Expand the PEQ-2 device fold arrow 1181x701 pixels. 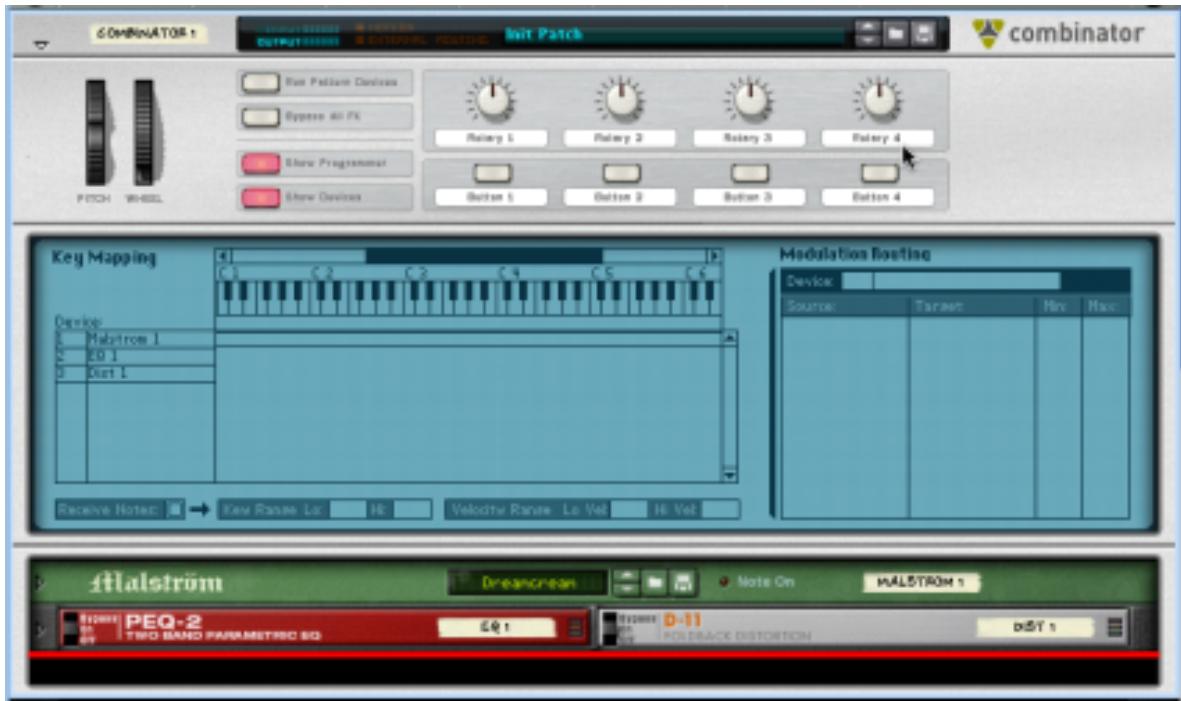click(41, 628)
